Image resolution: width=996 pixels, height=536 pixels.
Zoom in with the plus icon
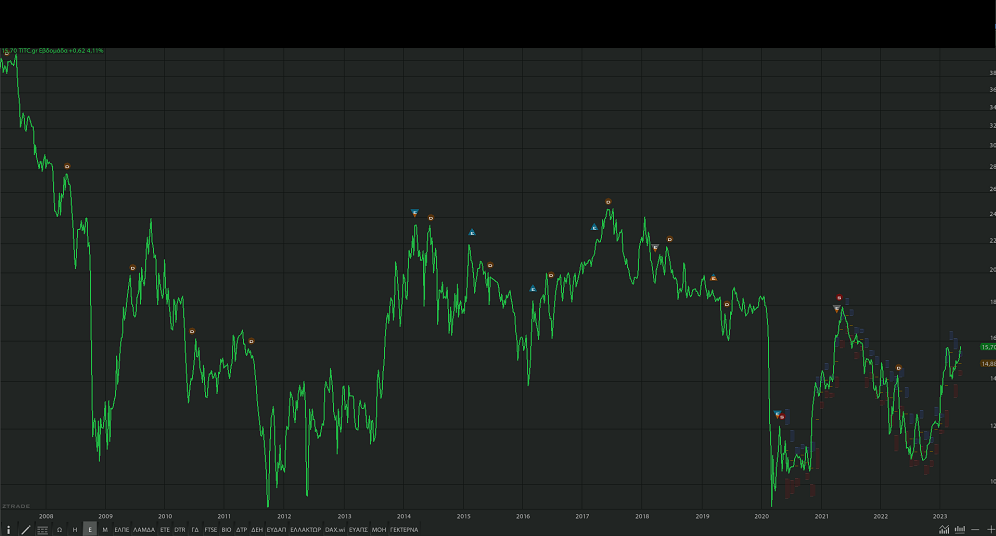[990, 530]
